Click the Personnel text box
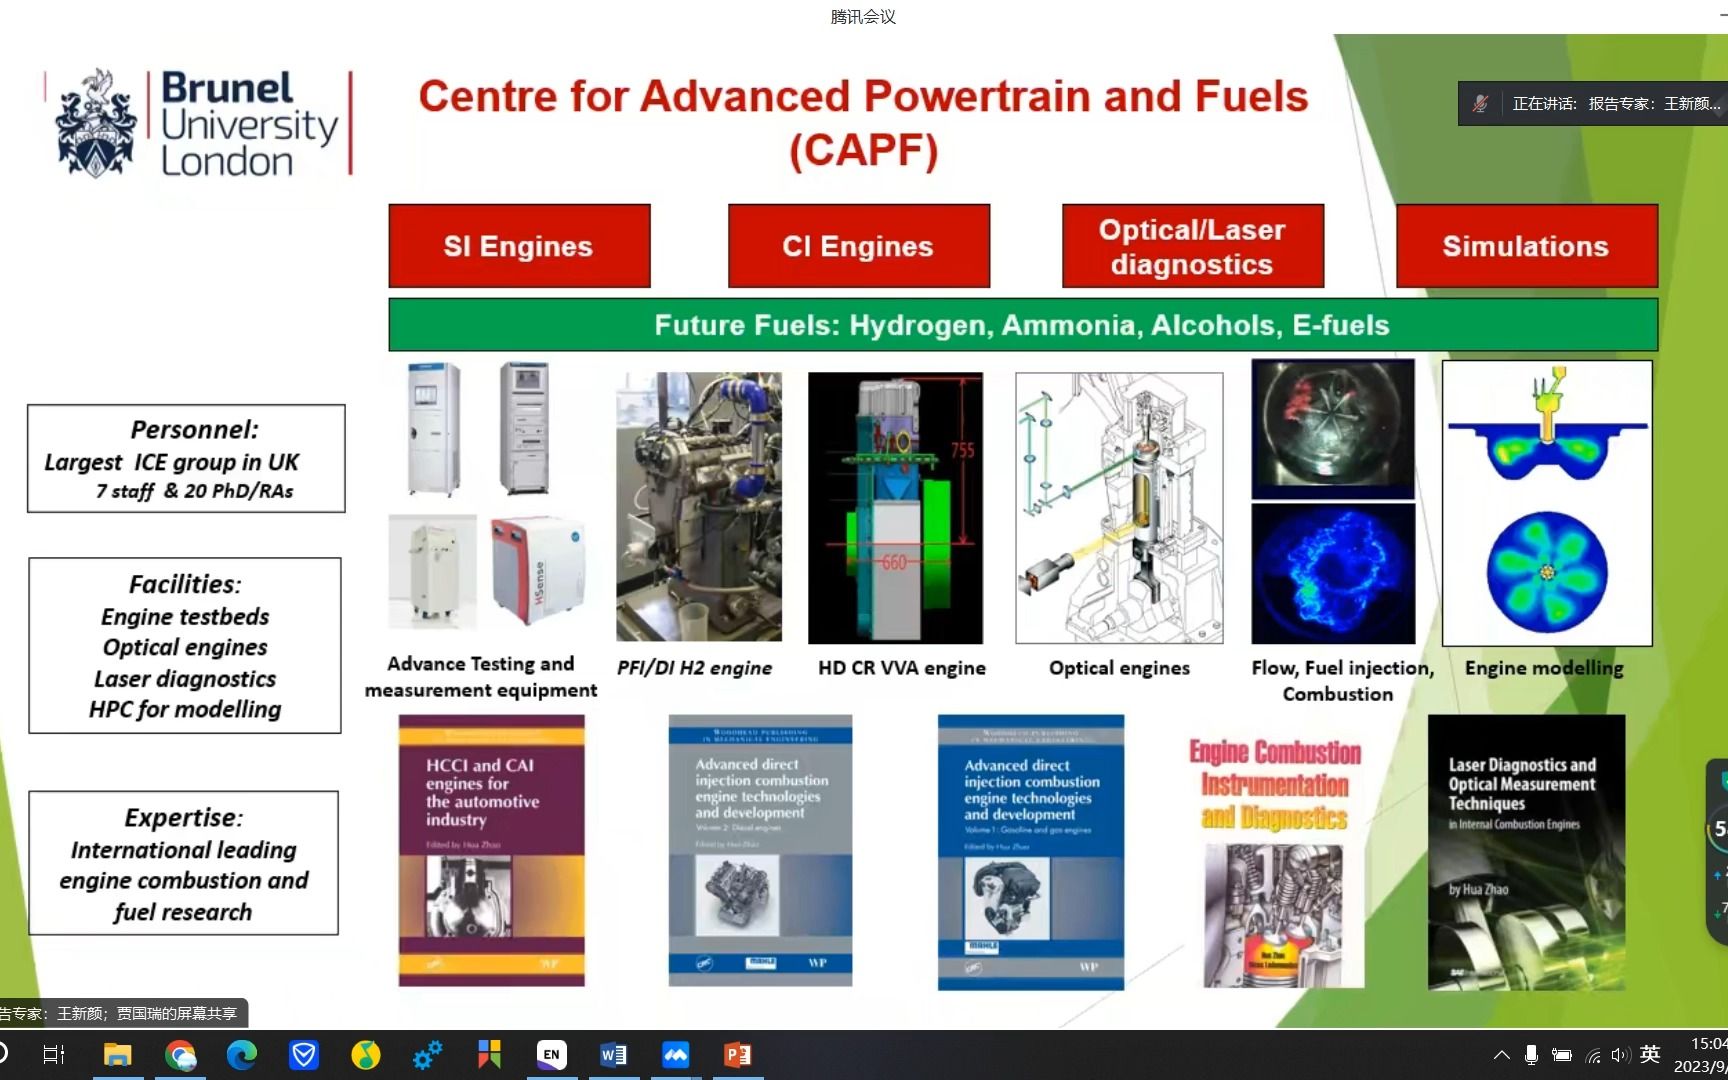The height and width of the screenshot is (1080, 1728). coord(186,459)
